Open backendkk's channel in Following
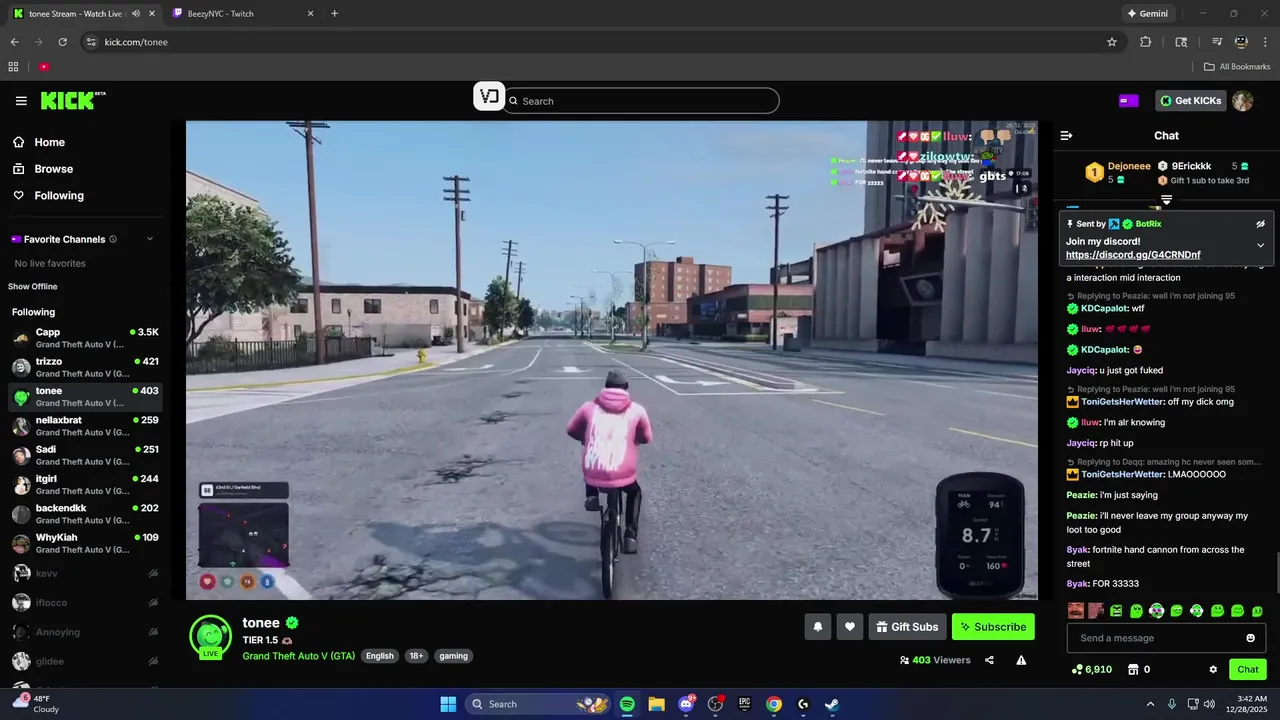 [85, 514]
